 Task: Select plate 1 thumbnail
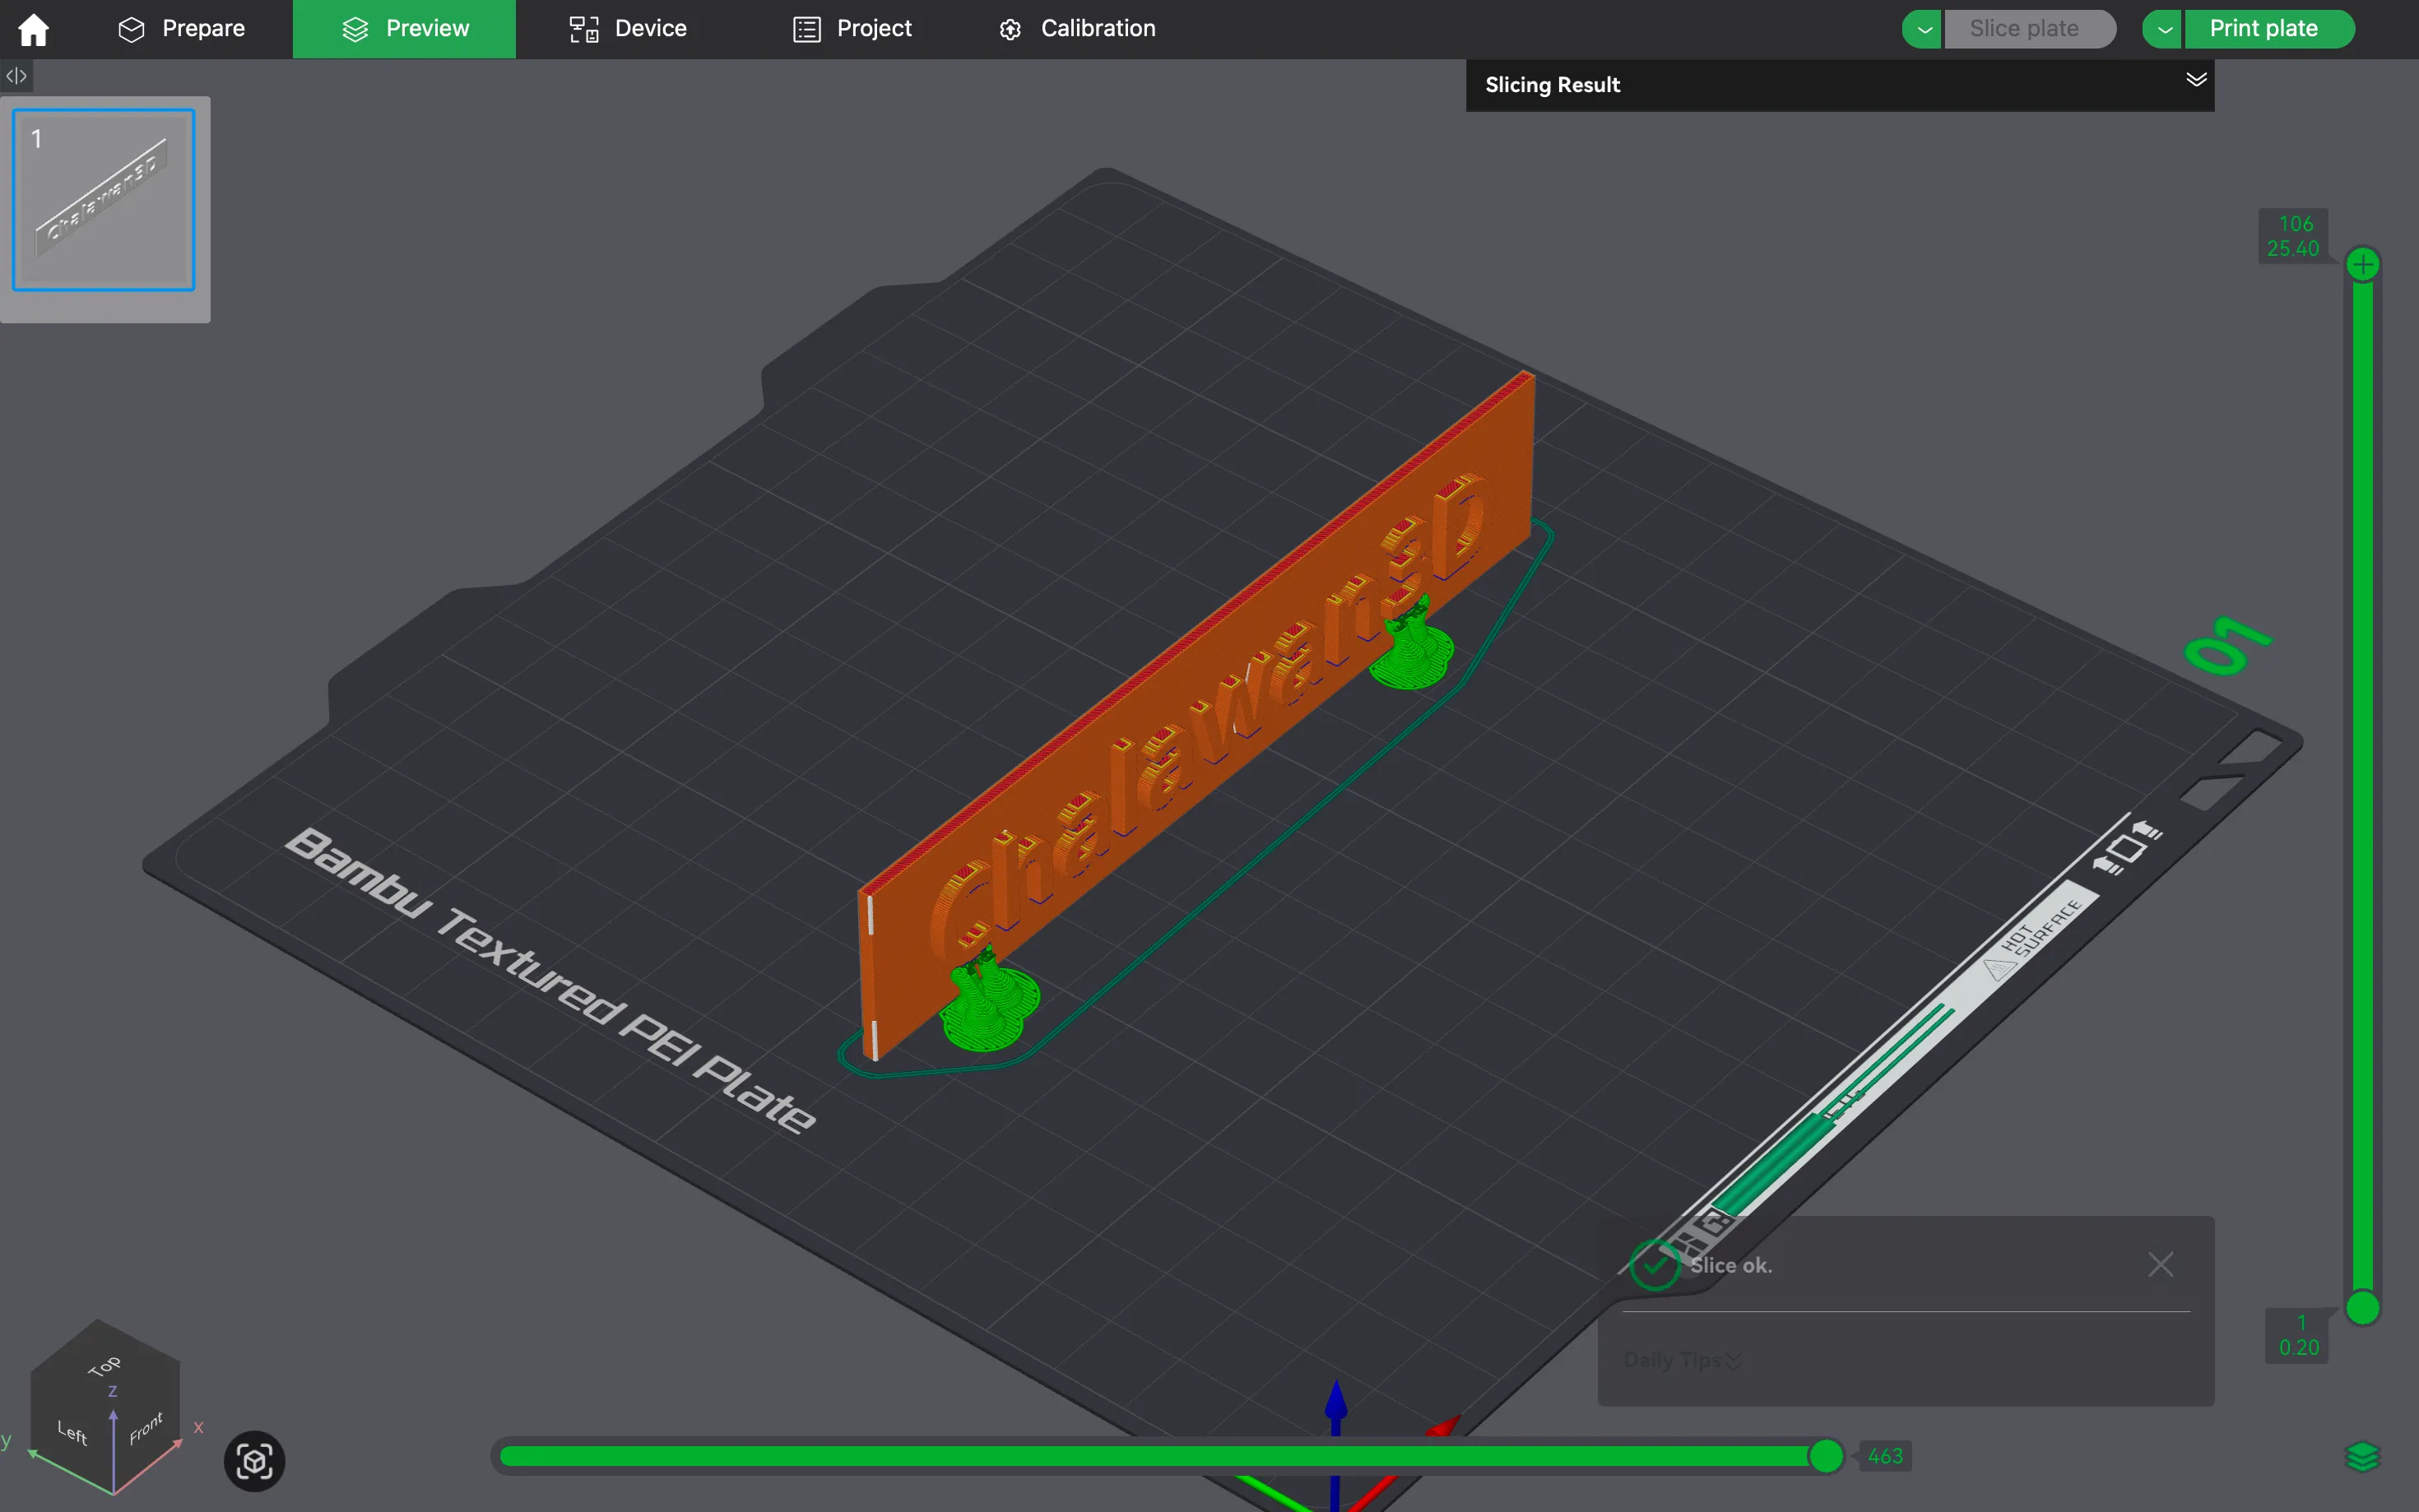104,200
